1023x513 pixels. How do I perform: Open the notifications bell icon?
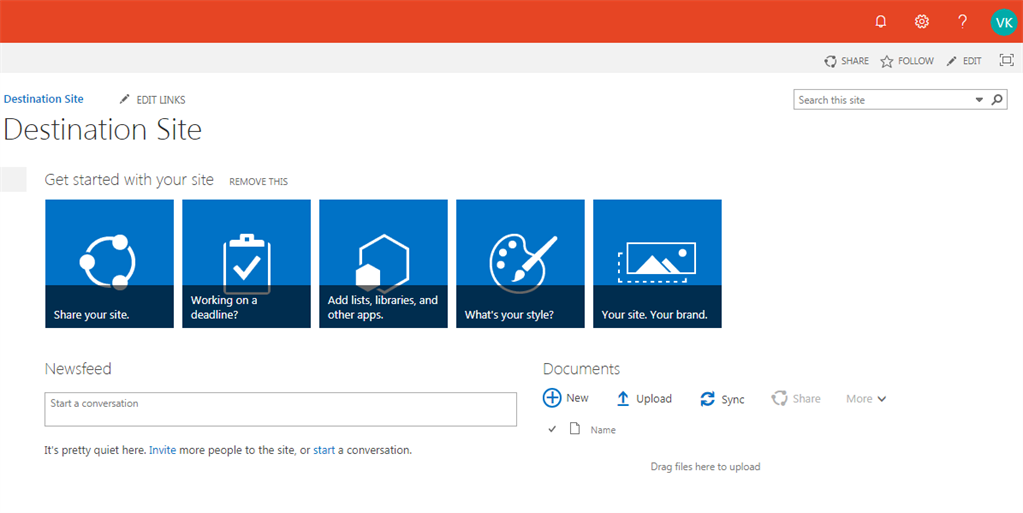[x=881, y=21]
